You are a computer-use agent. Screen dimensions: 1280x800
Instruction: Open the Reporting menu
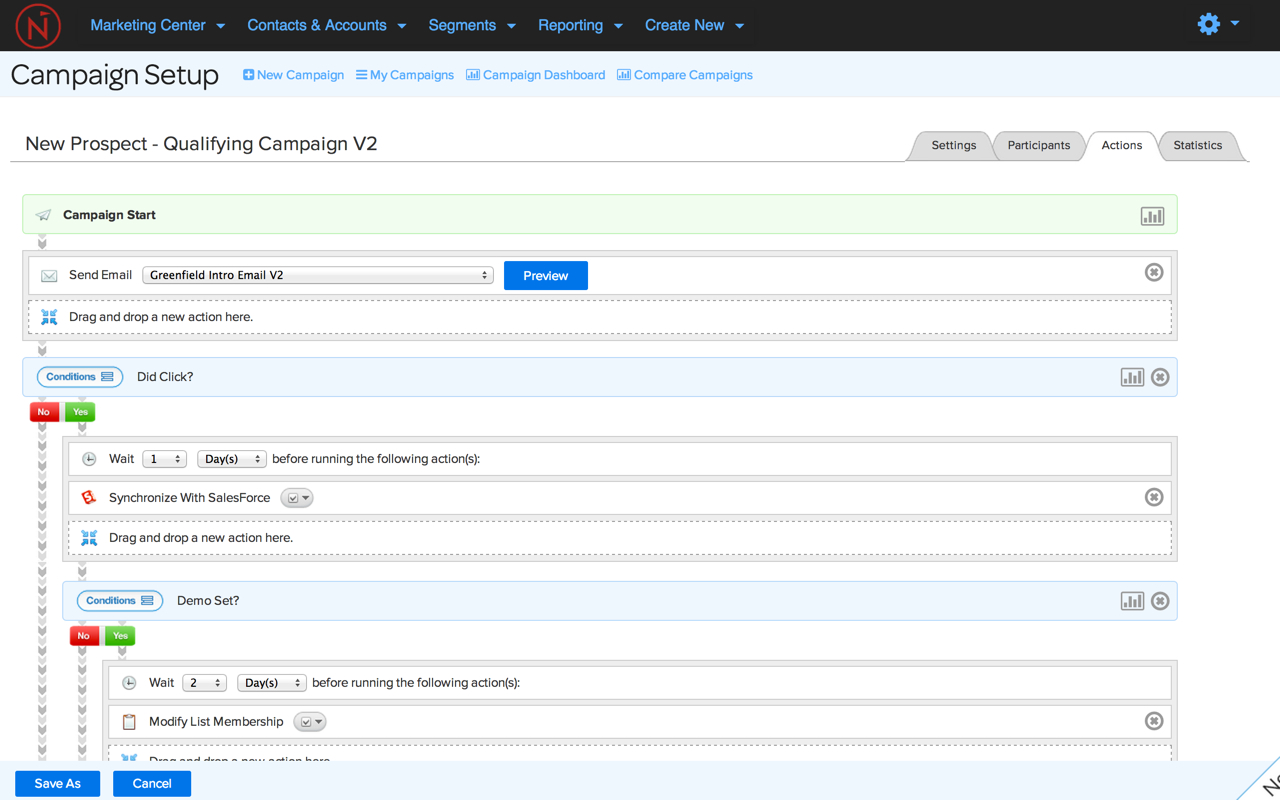coord(580,25)
